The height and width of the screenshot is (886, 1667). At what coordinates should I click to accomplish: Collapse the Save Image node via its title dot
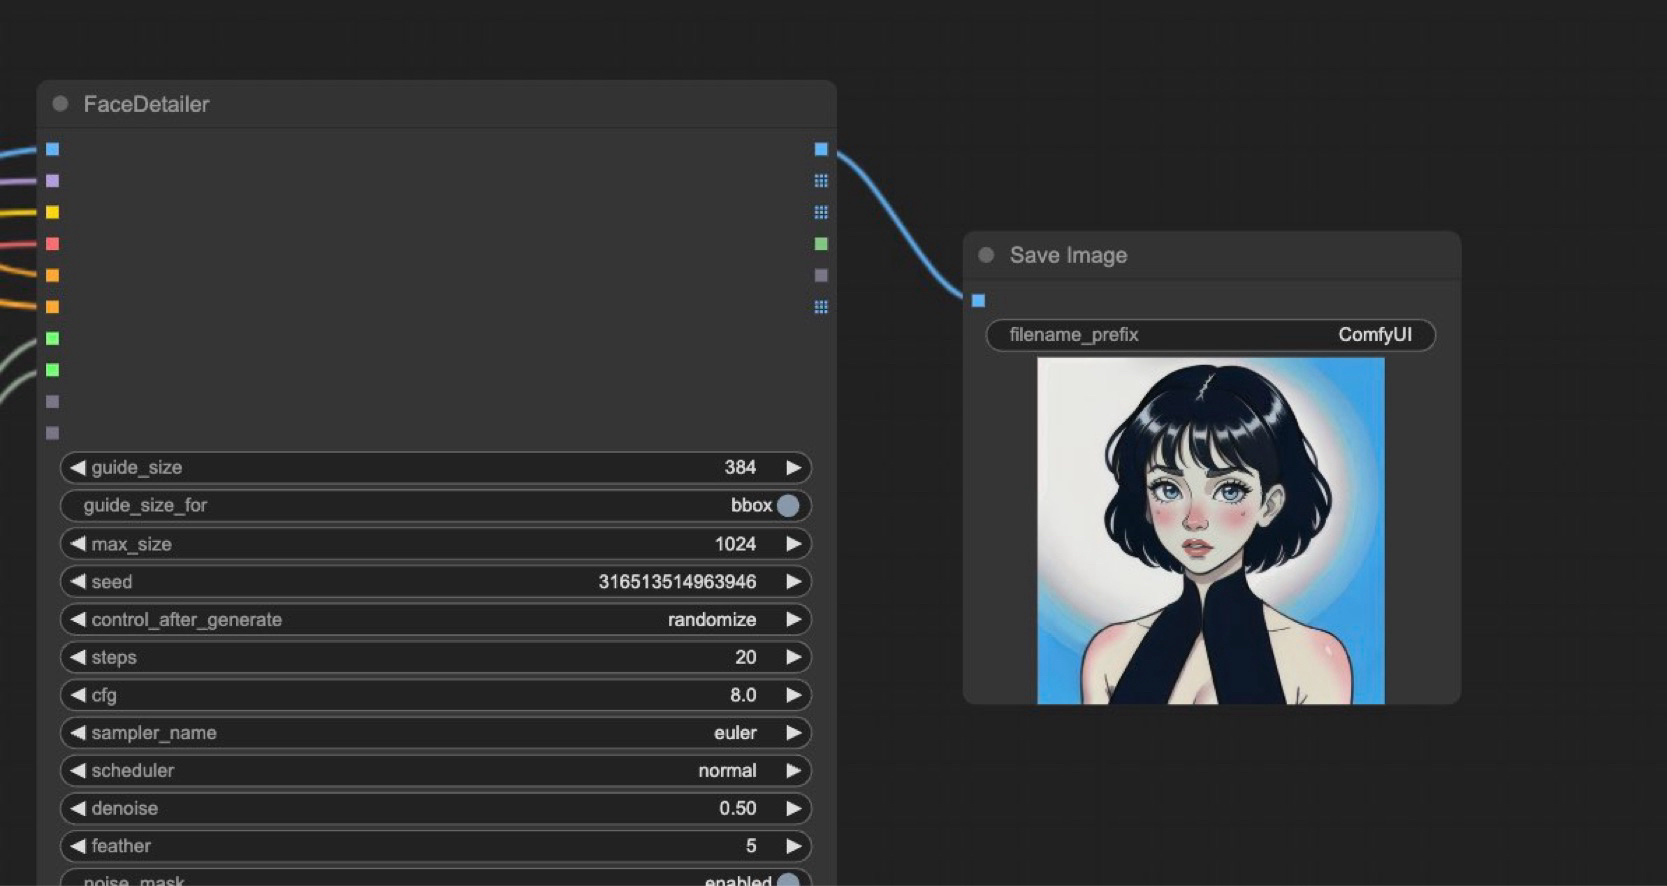coord(986,255)
